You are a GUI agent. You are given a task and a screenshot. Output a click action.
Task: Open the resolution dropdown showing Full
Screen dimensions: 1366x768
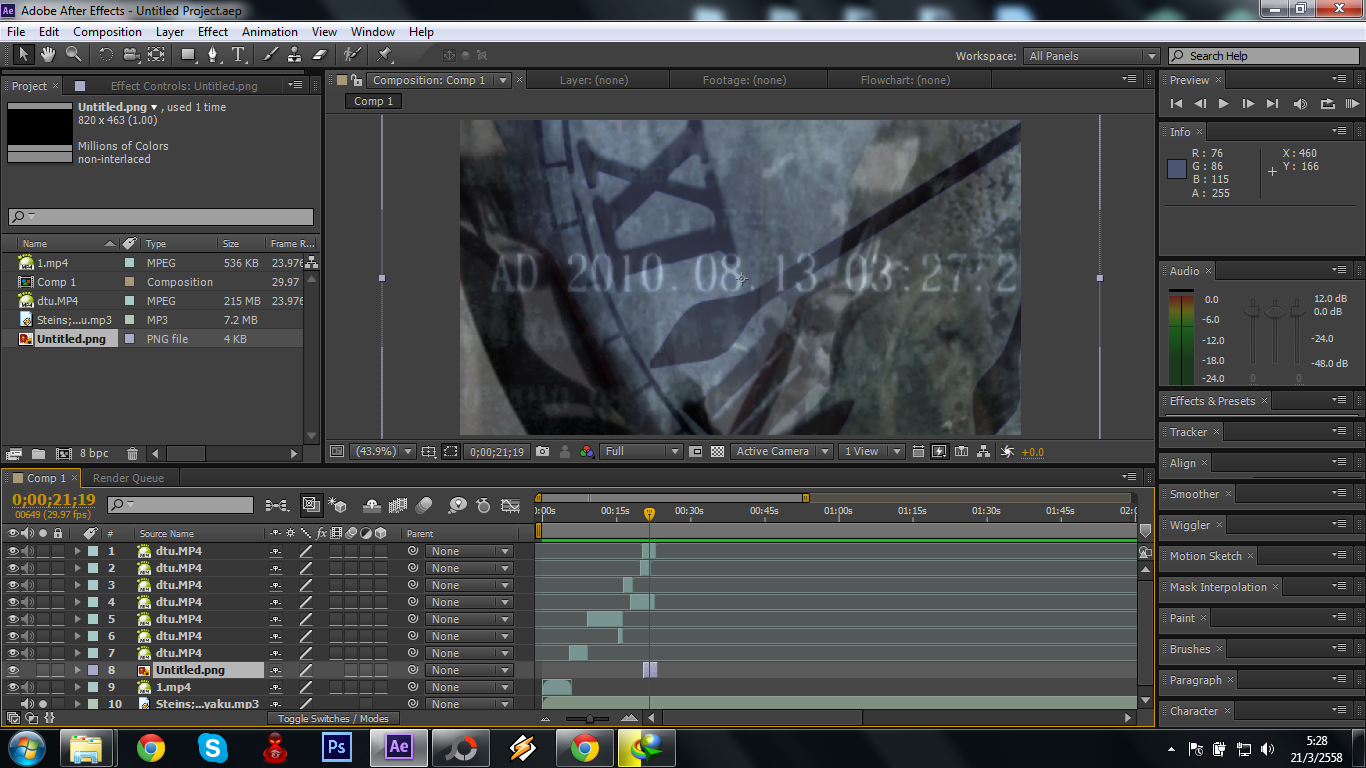coord(641,452)
